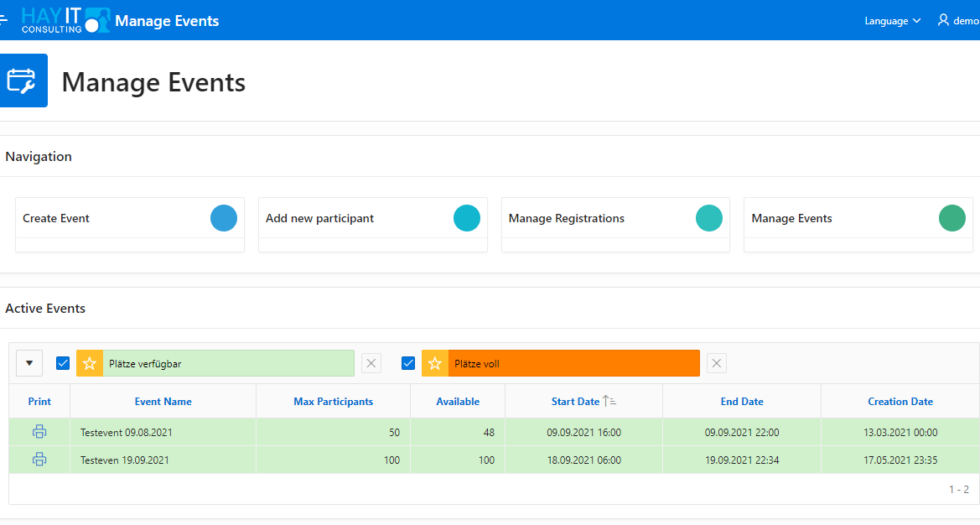
Task: Click start date 18.09.2021 06:00
Action: tap(584, 460)
